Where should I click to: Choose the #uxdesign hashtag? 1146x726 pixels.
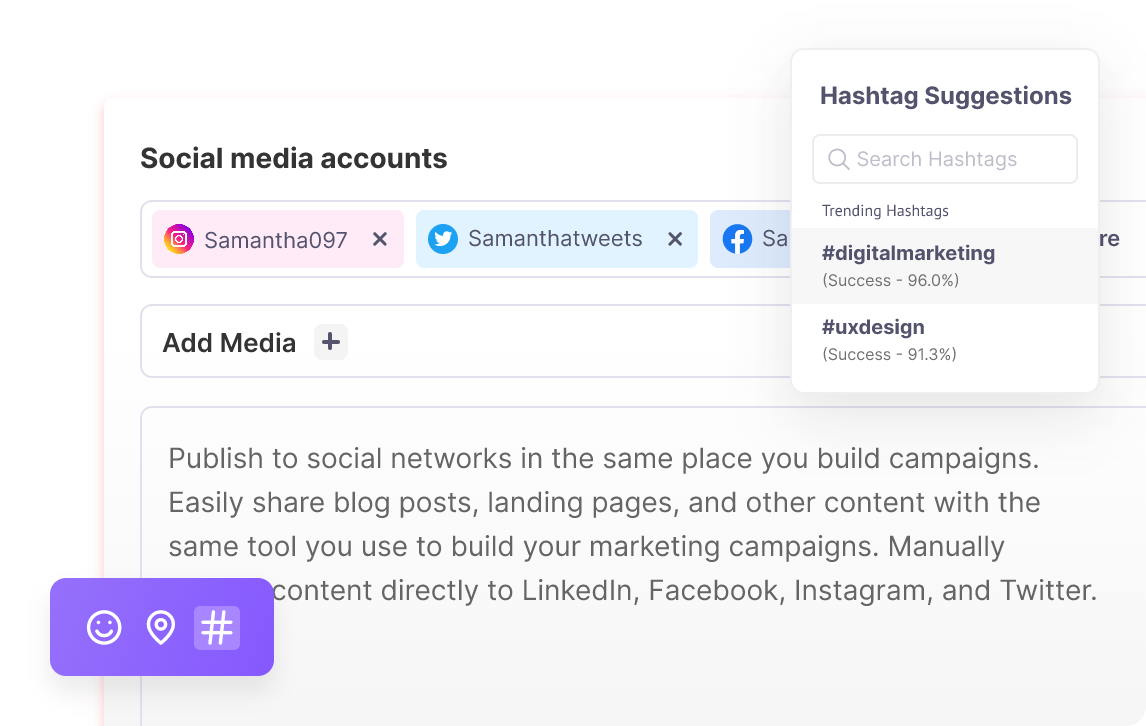click(872, 327)
